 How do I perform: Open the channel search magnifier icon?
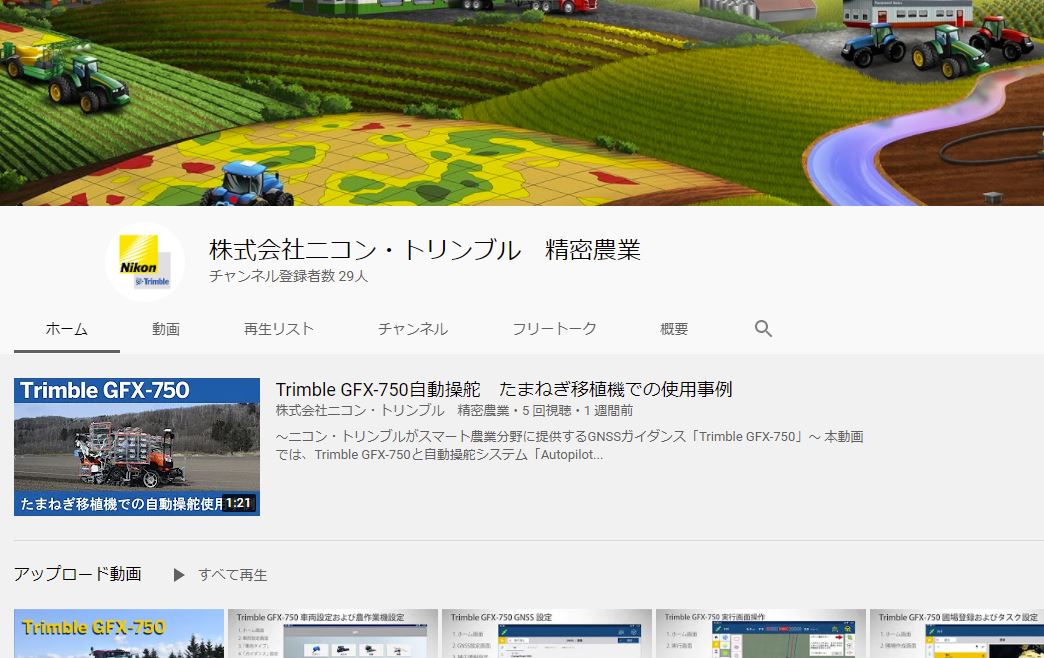[x=763, y=328]
